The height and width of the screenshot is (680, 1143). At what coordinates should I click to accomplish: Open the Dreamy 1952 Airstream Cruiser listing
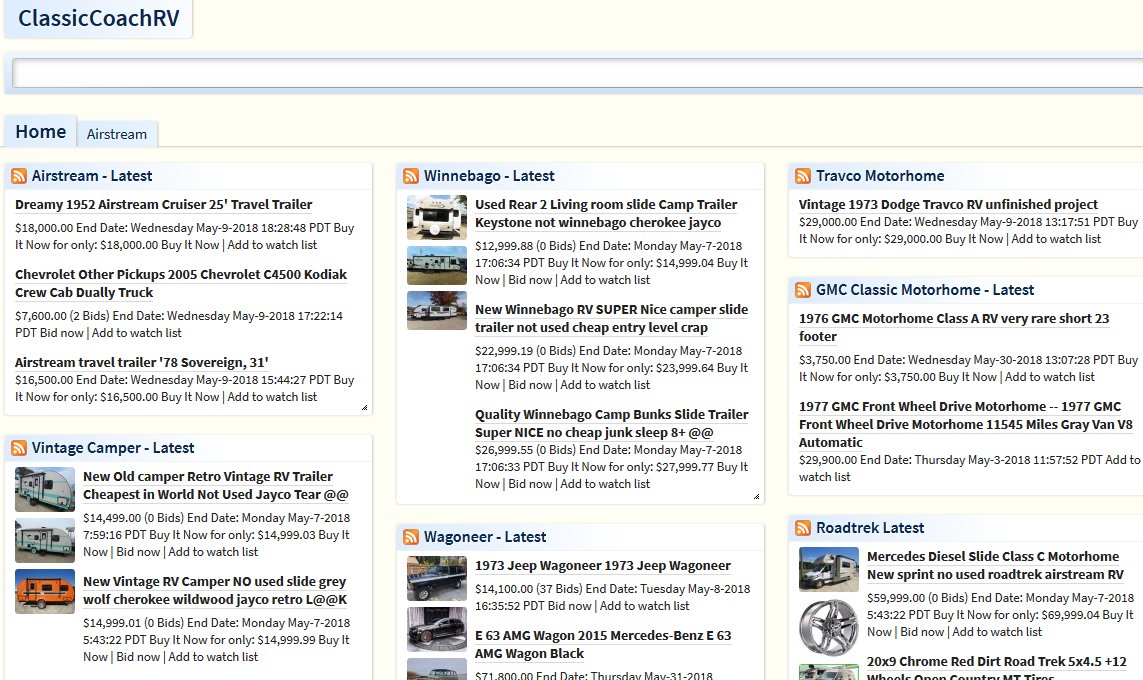tap(162, 204)
